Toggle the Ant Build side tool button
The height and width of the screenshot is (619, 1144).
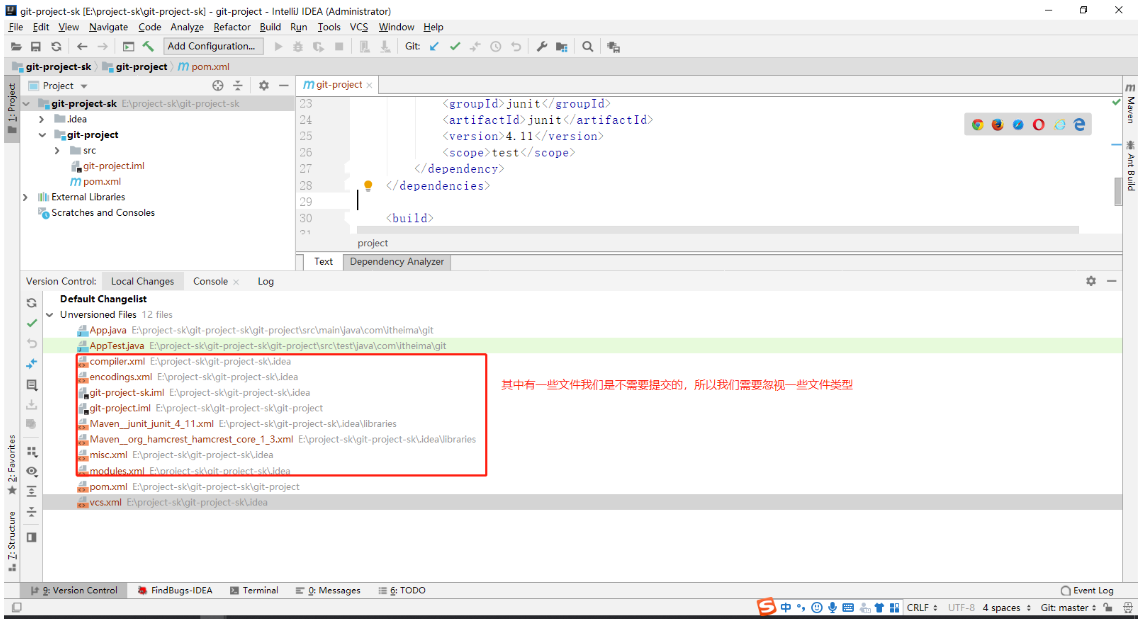point(1130,166)
